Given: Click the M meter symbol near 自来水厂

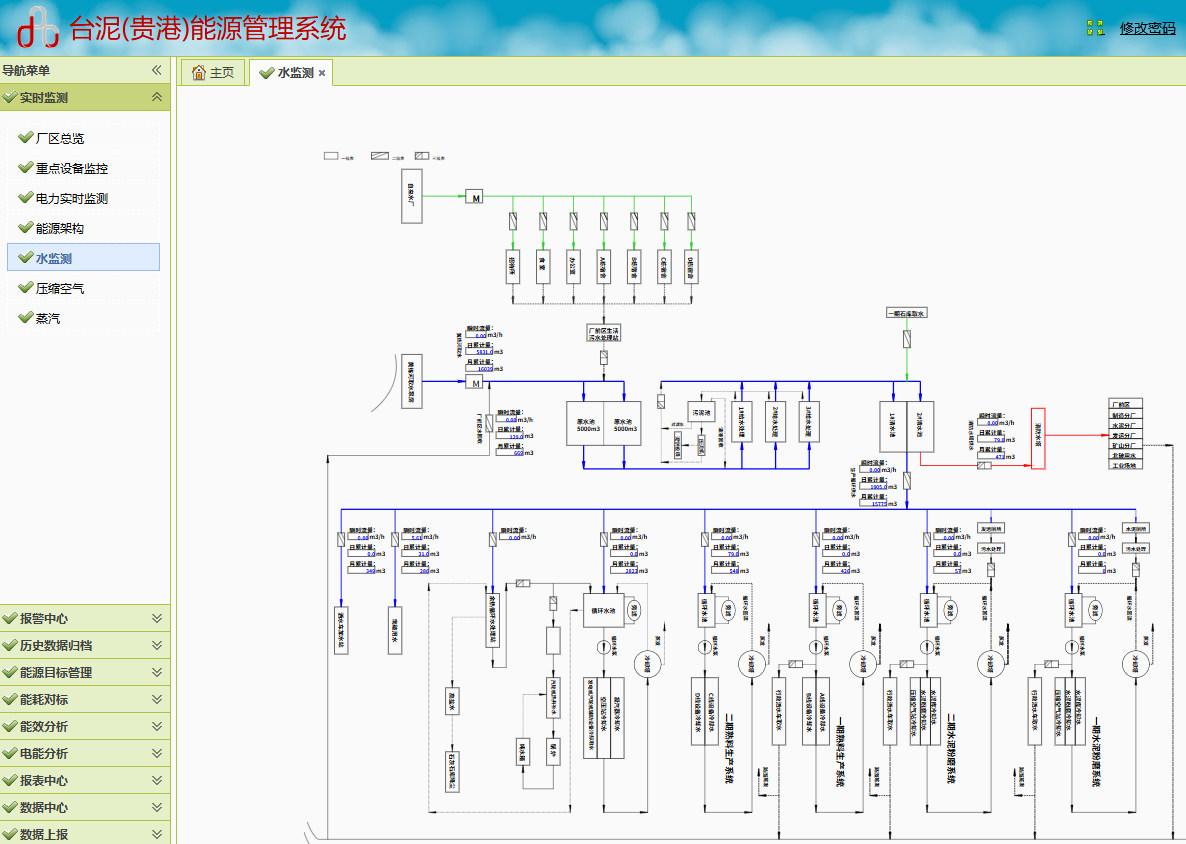Looking at the screenshot, I should click(474, 197).
